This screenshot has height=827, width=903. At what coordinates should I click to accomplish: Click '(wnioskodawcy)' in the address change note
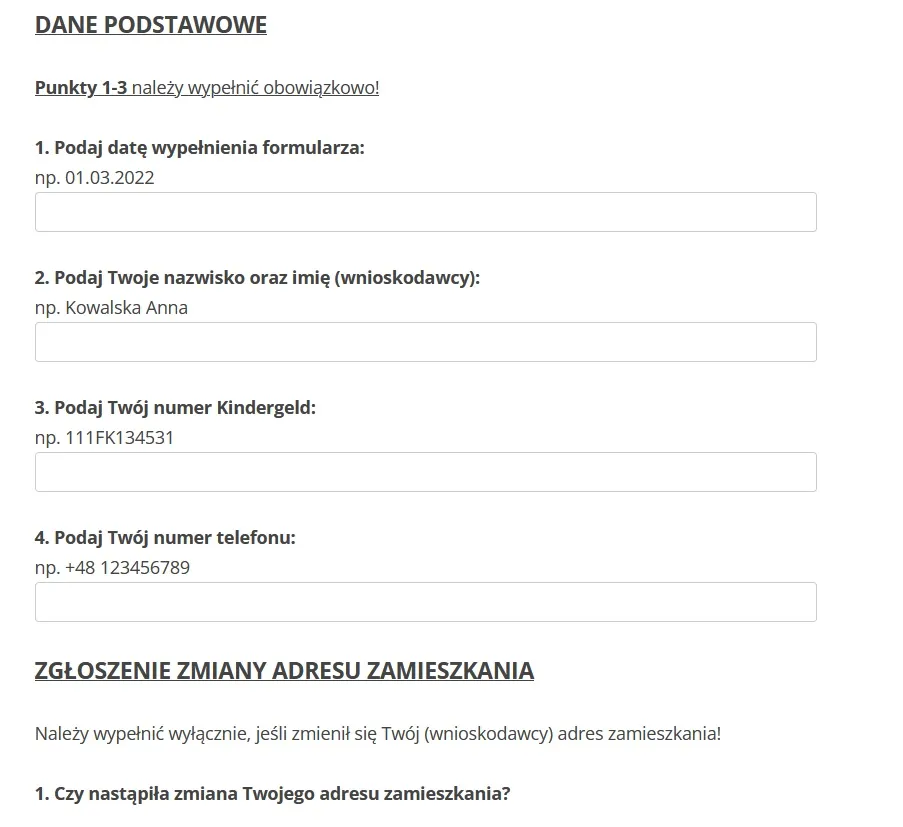click(x=488, y=733)
